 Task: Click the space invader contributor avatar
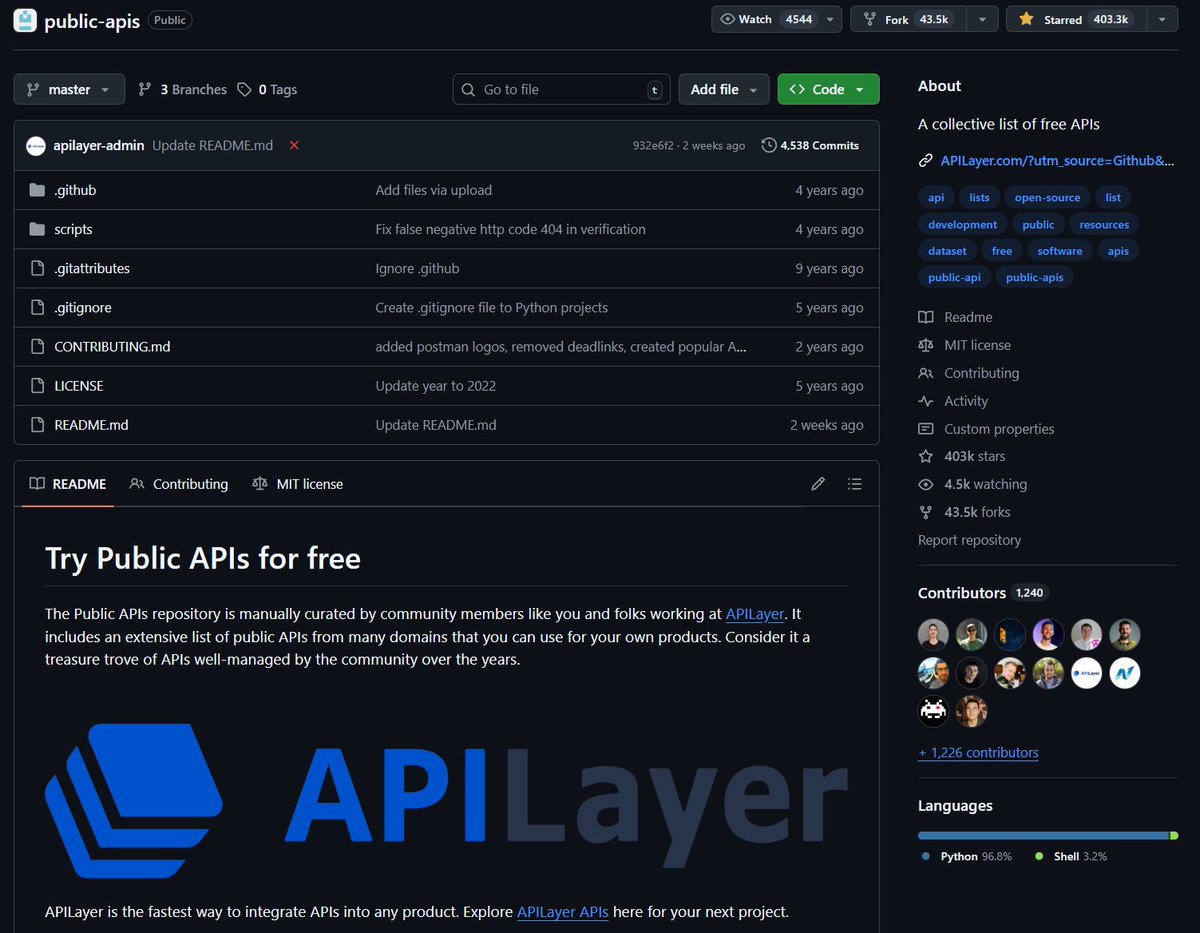coord(934,711)
